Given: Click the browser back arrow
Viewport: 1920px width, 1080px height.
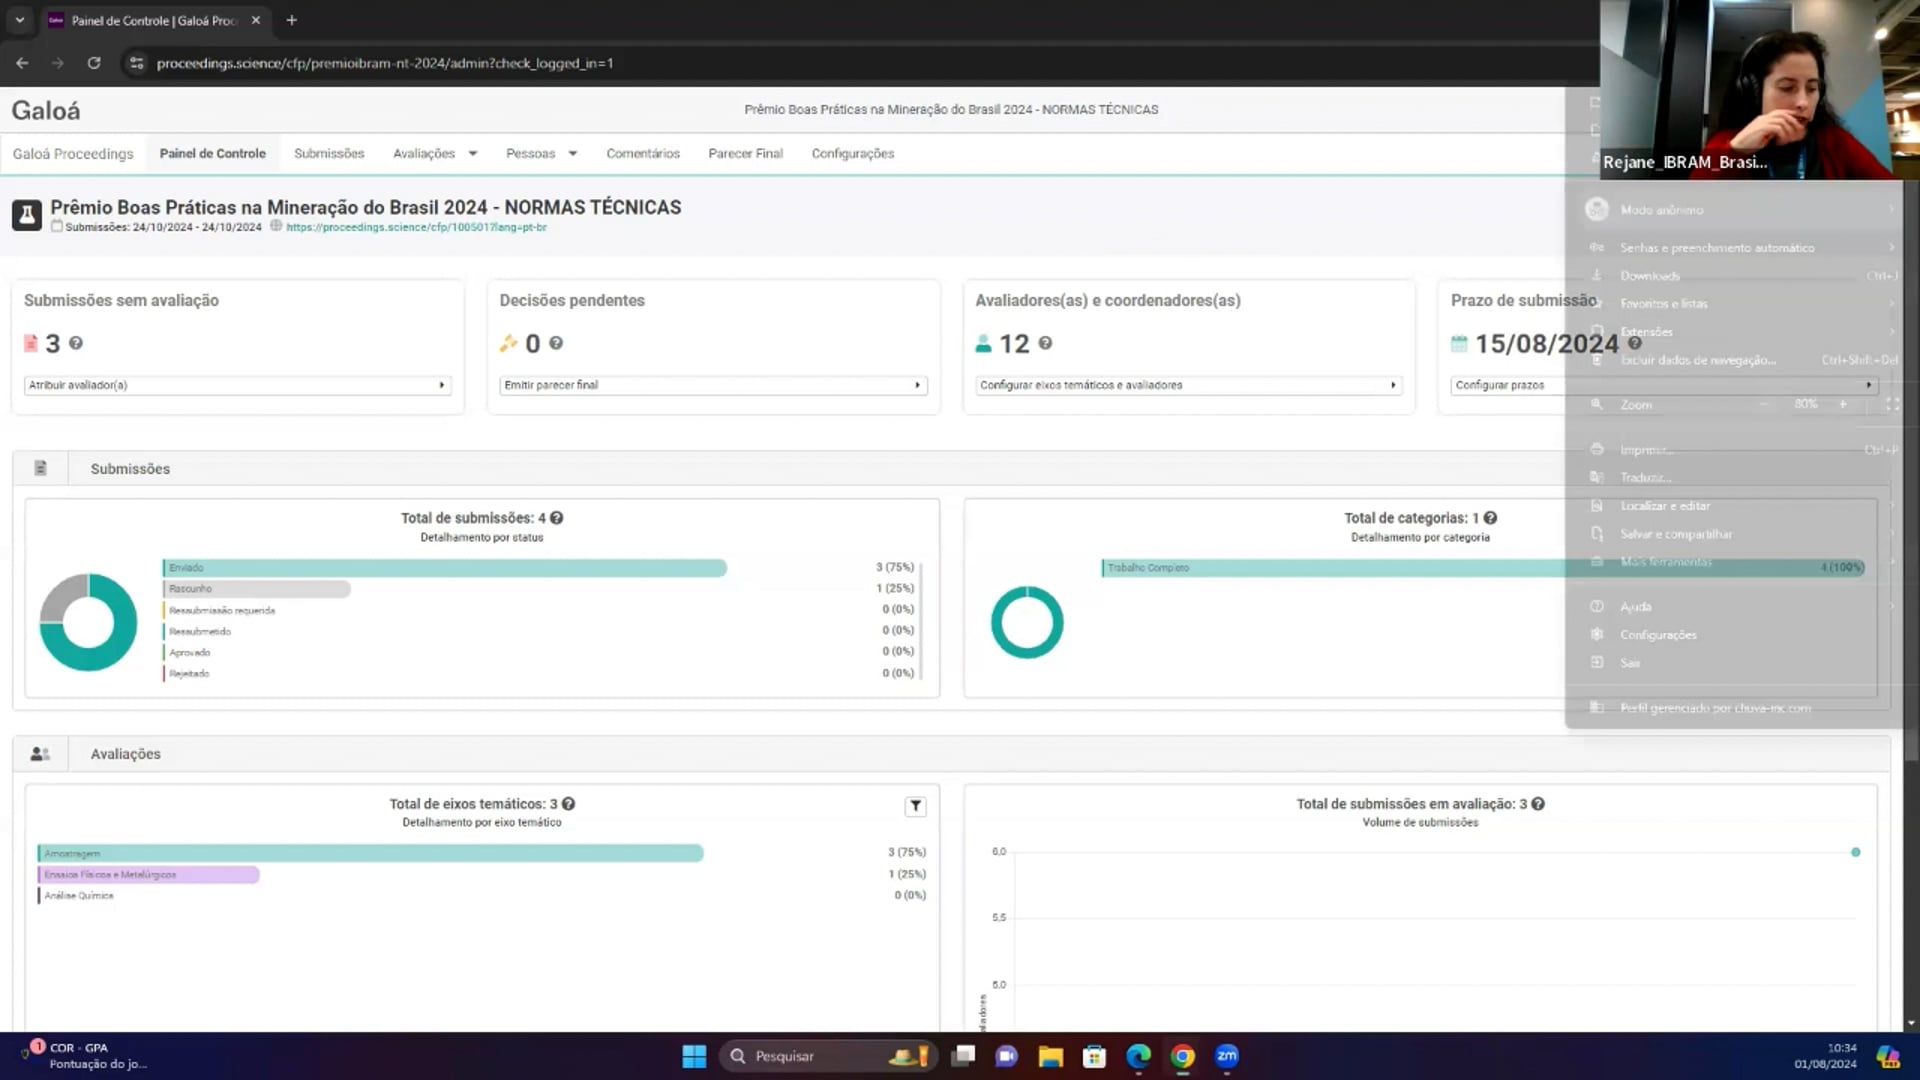Looking at the screenshot, I should pyautogui.click(x=22, y=63).
